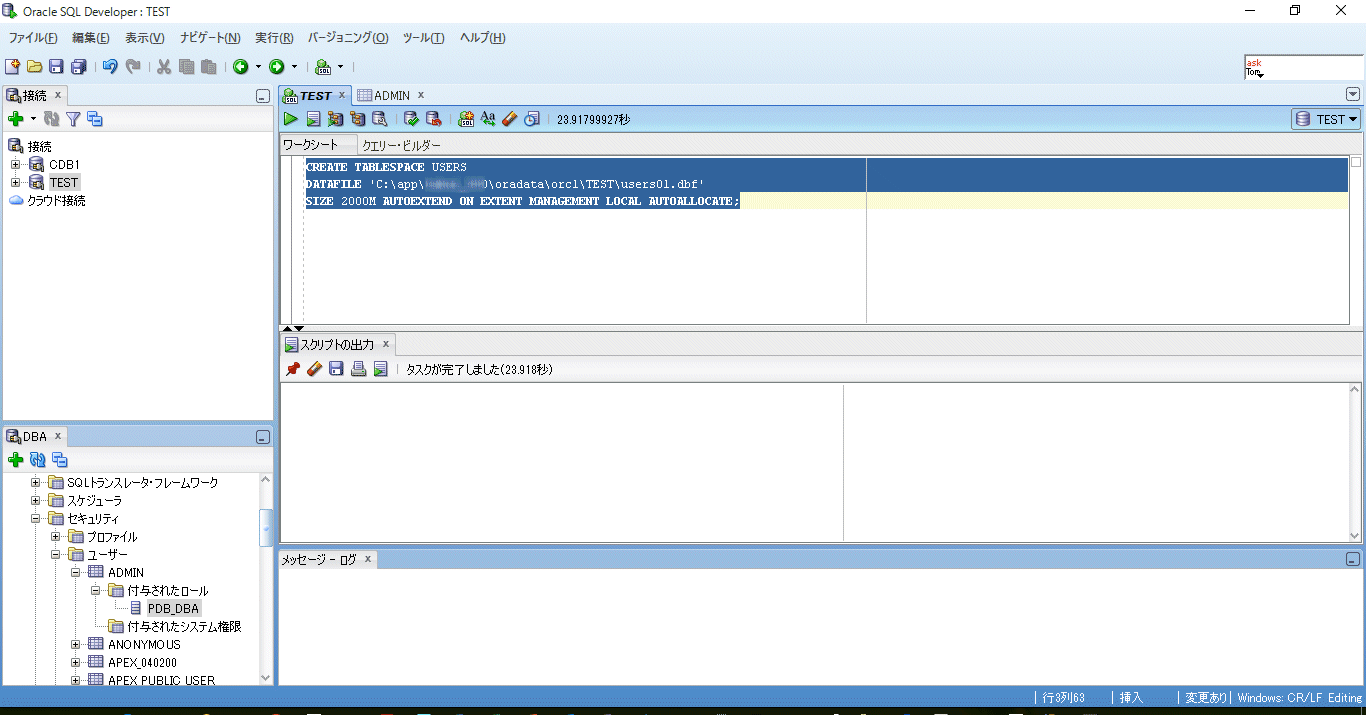Screen dimensions: 1366x715
Task: Click the Run Script icon in worksheet toolbar
Action: pyautogui.click(x=313, y=119)
